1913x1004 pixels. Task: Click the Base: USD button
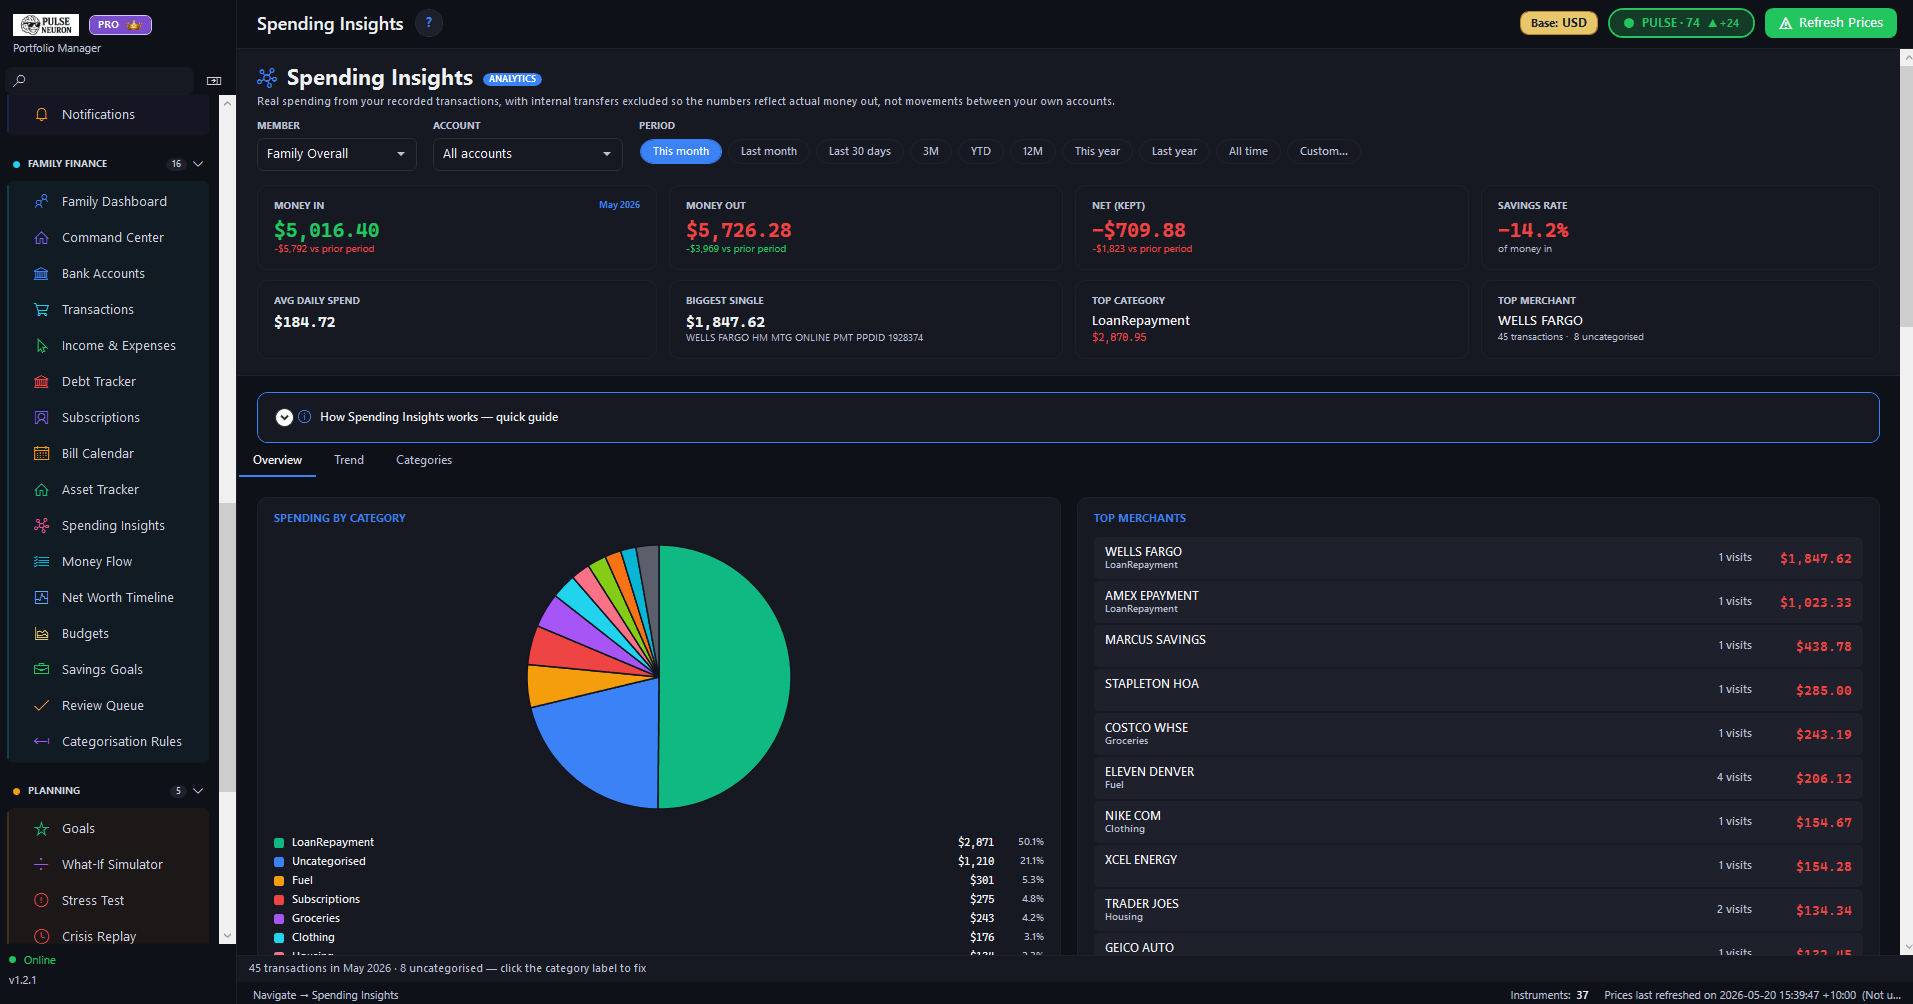(x=1559, y=23)
